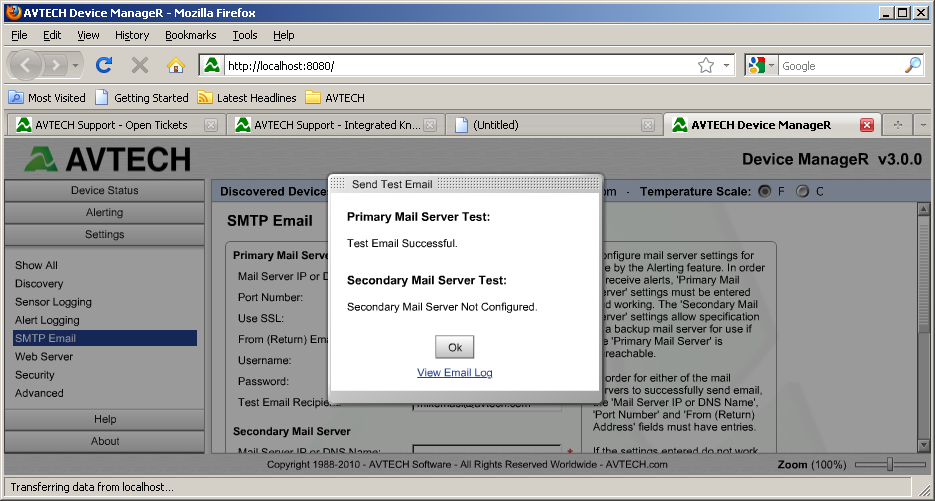Adjust the Zoom slider handle
This screenshot has height=501, width=935.
[x=890, y=464]
